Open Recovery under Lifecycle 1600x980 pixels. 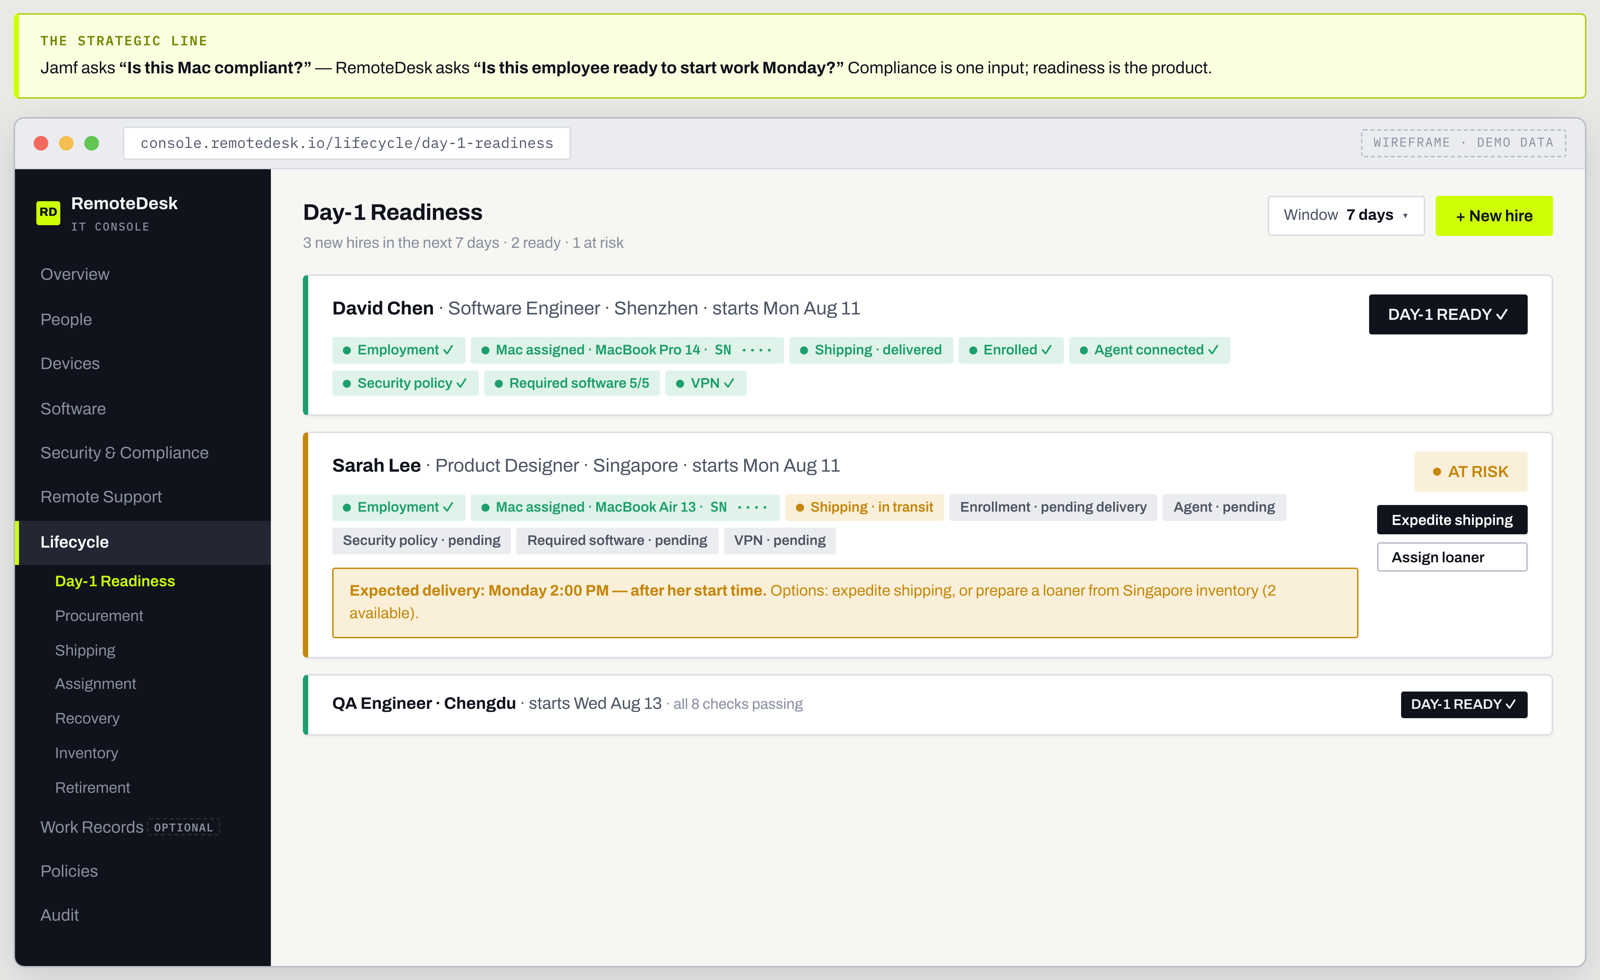point(87,718)
